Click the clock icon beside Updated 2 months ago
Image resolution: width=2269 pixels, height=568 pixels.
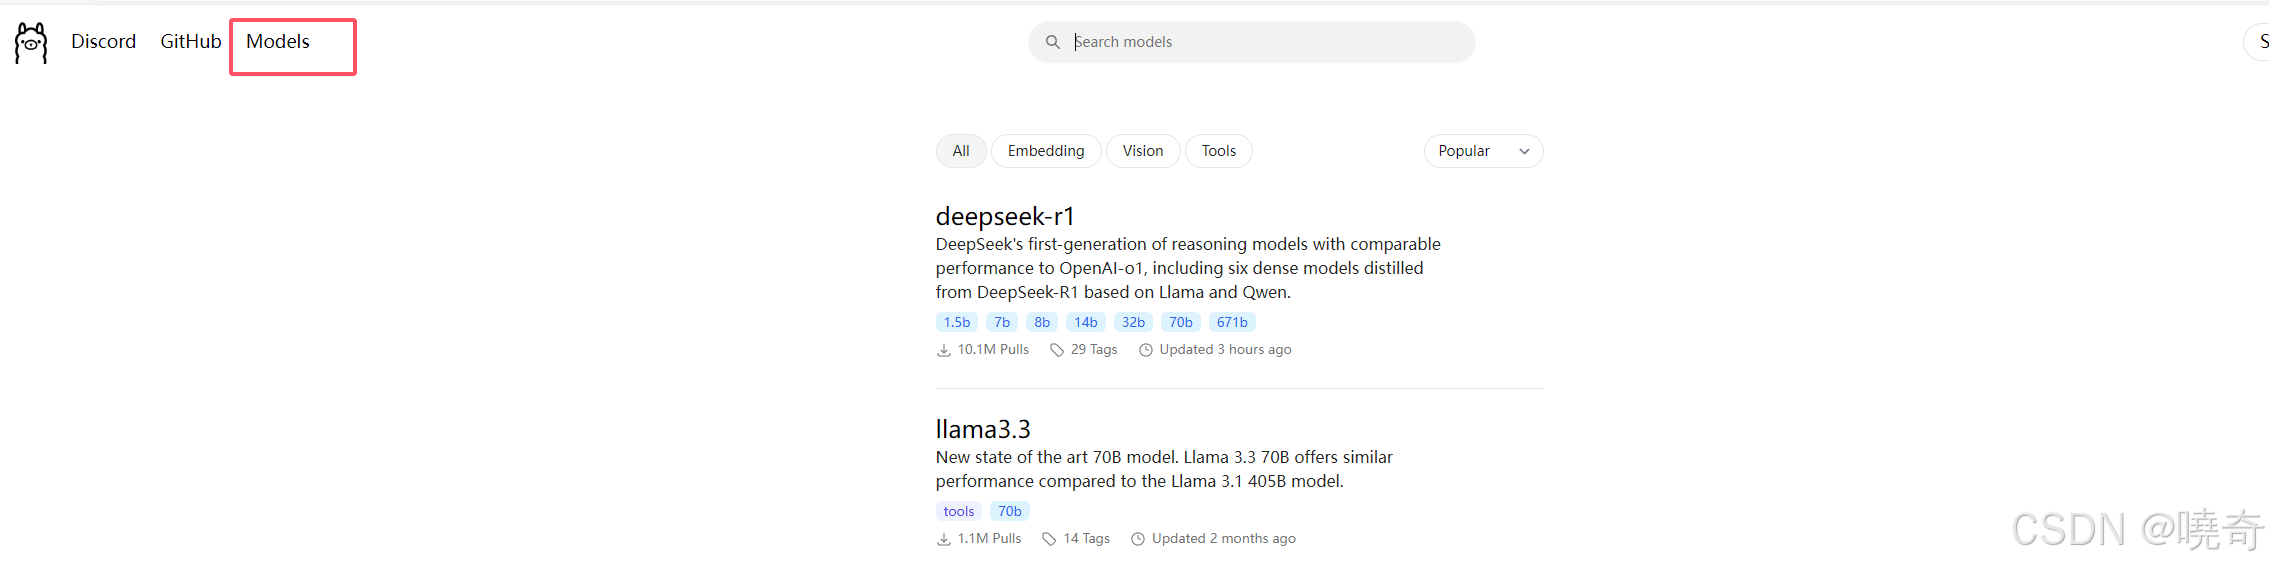click(x=1138, y=539)
